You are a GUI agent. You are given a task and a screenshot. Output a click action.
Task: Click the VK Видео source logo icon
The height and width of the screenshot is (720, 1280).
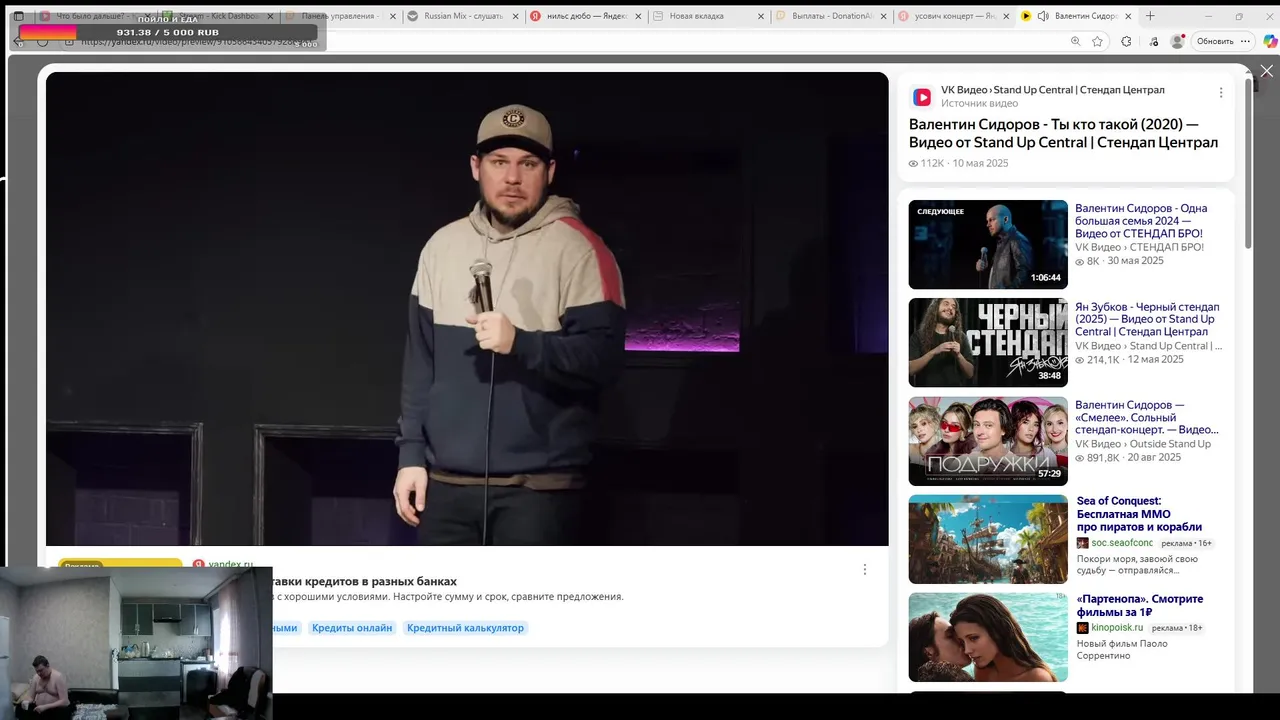(922, 97)
